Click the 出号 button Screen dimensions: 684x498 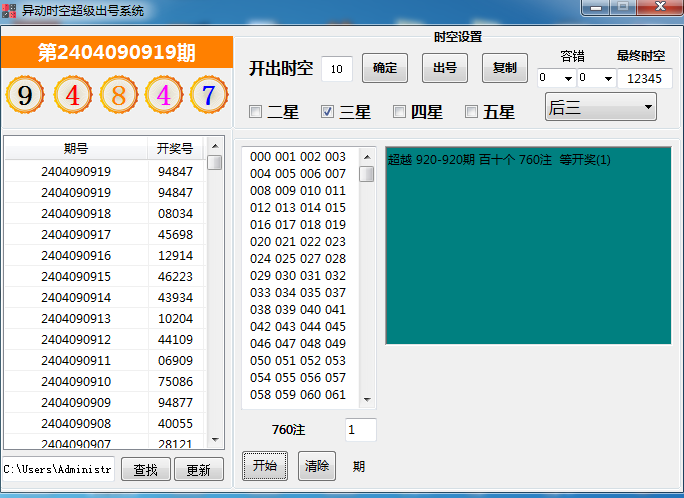445,68
